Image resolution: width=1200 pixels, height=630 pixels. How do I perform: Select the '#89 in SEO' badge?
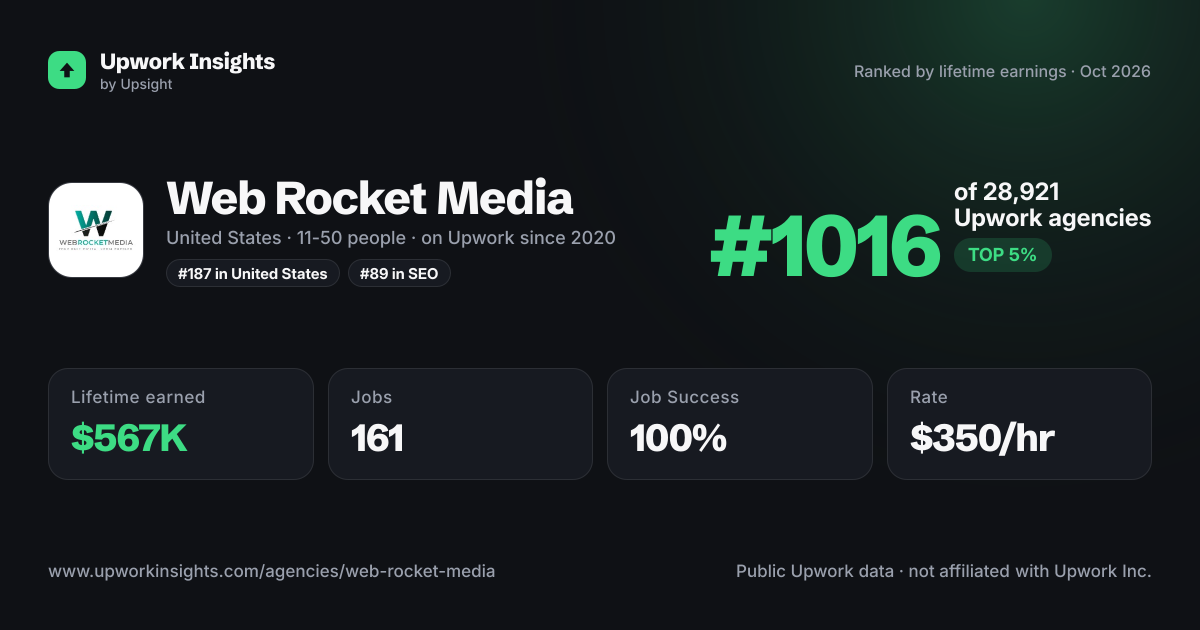coord(399,273)
